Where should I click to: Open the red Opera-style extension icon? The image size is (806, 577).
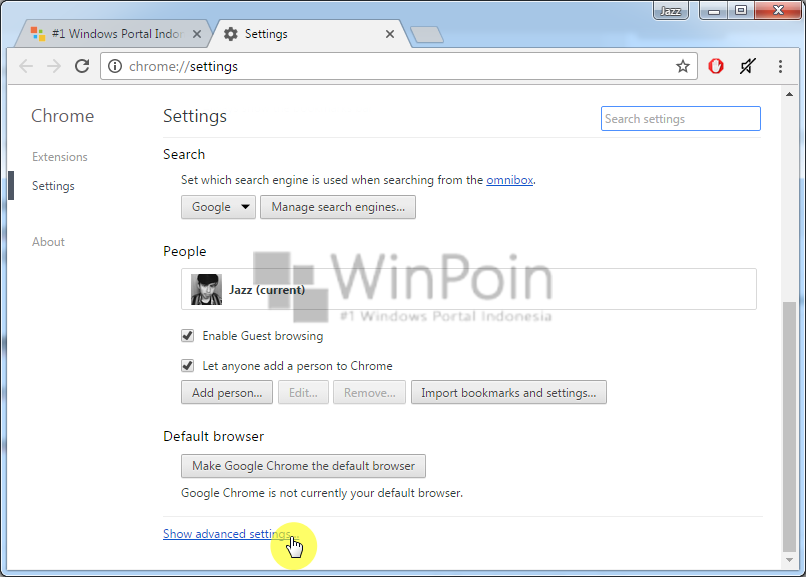coord(716,66)
